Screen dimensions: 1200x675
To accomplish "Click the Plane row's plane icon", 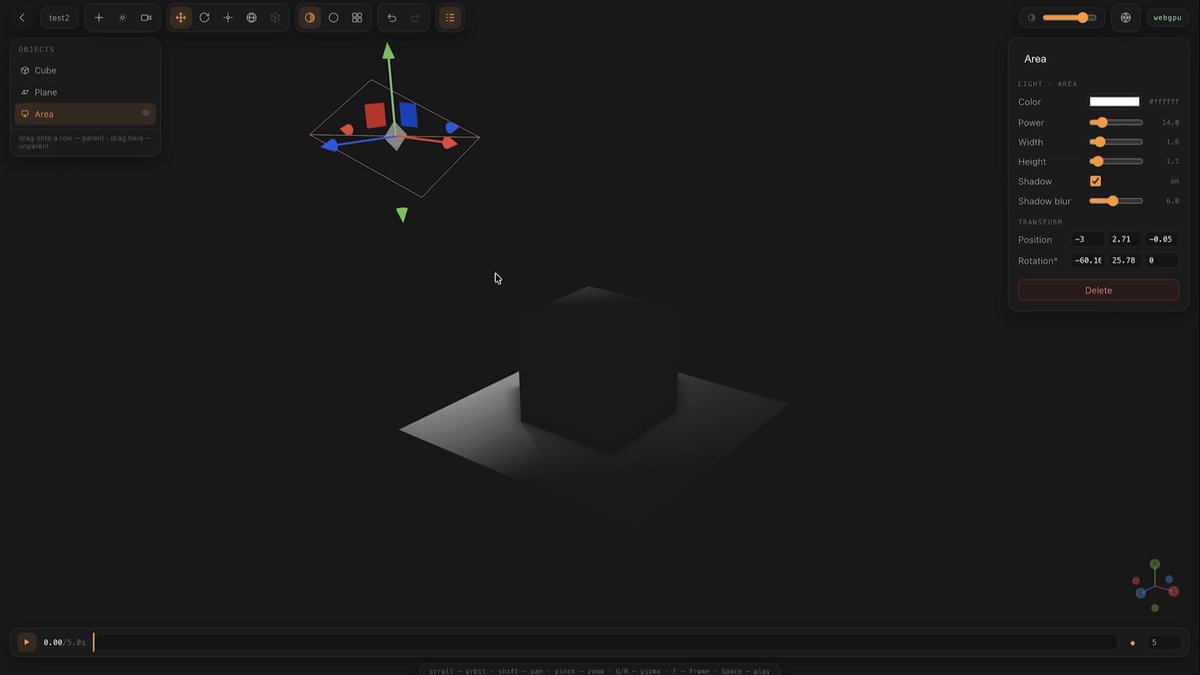I will tap(25, 92).
